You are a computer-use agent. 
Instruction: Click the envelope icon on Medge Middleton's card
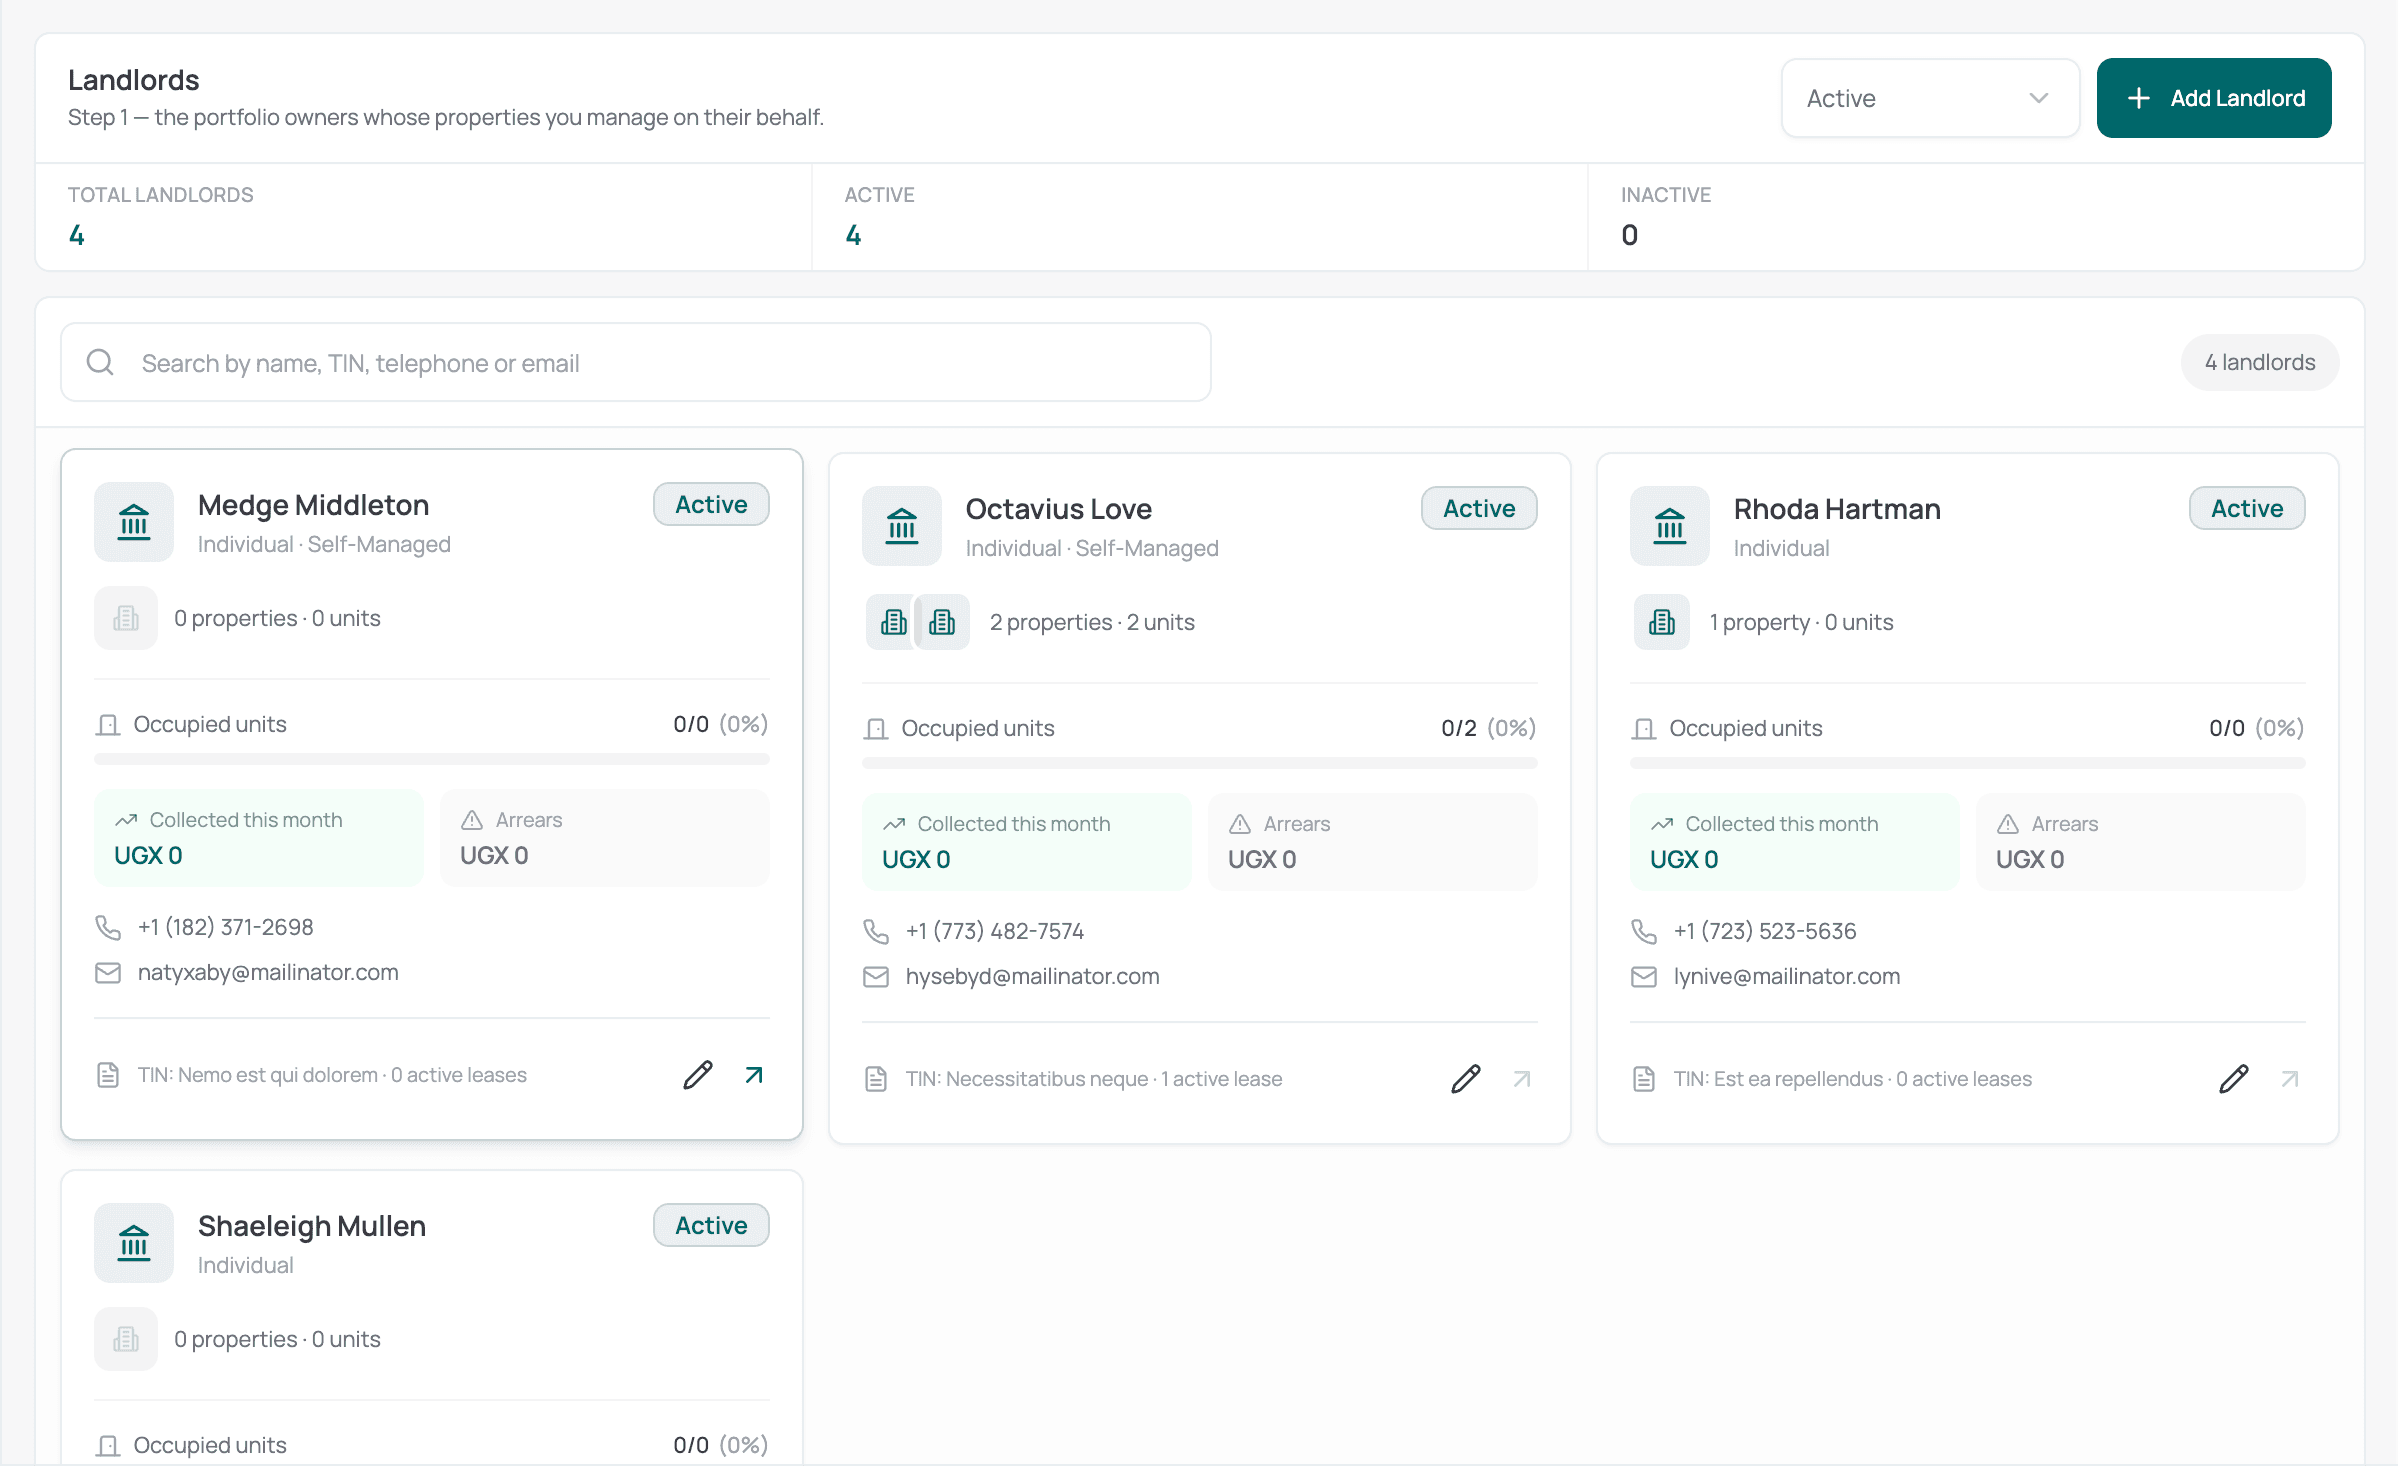(x=108, y=972)
